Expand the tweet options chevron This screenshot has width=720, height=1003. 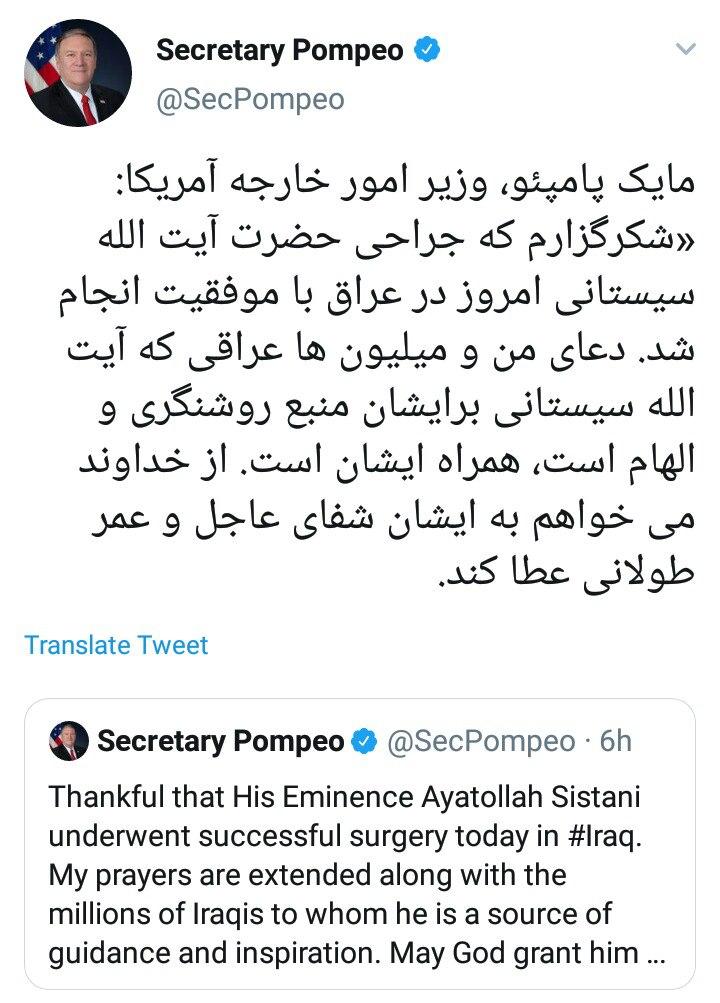point(686,48)
